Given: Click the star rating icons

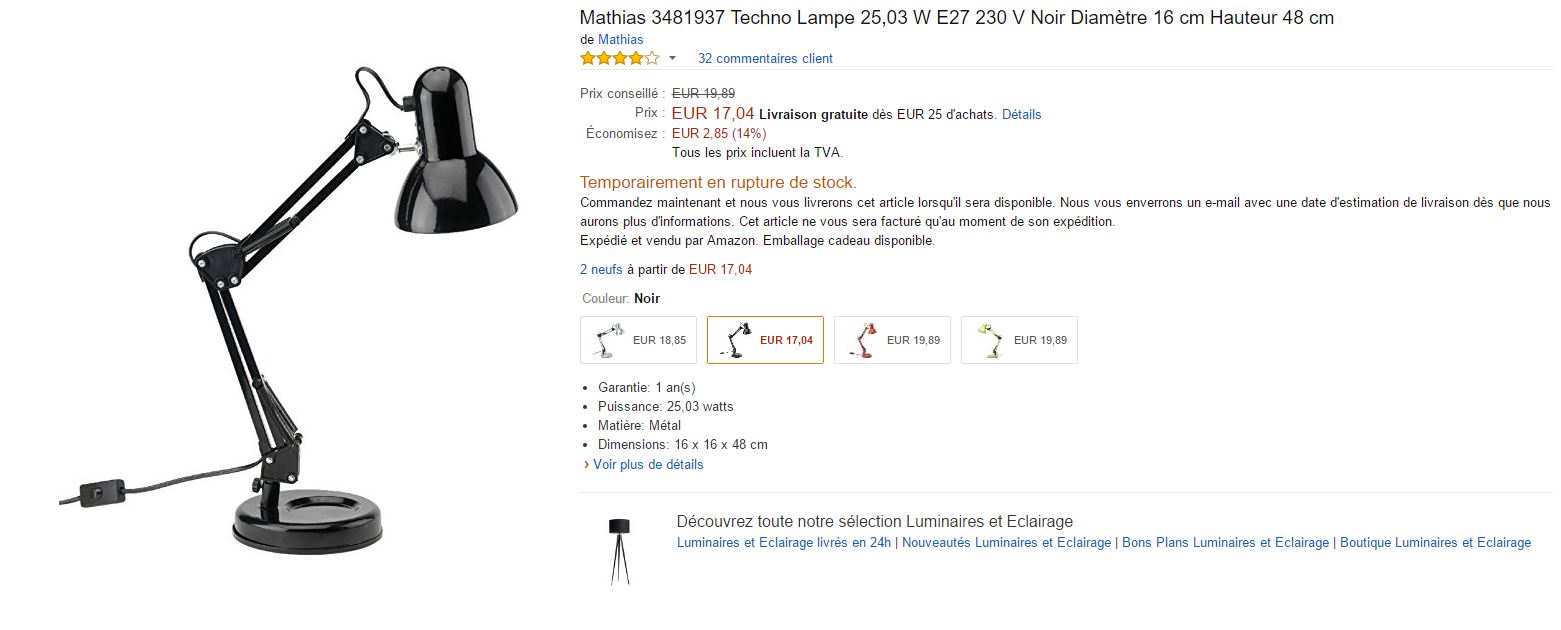Looking at the screenshot, I should pyautogui.click(x=619, y=58).
